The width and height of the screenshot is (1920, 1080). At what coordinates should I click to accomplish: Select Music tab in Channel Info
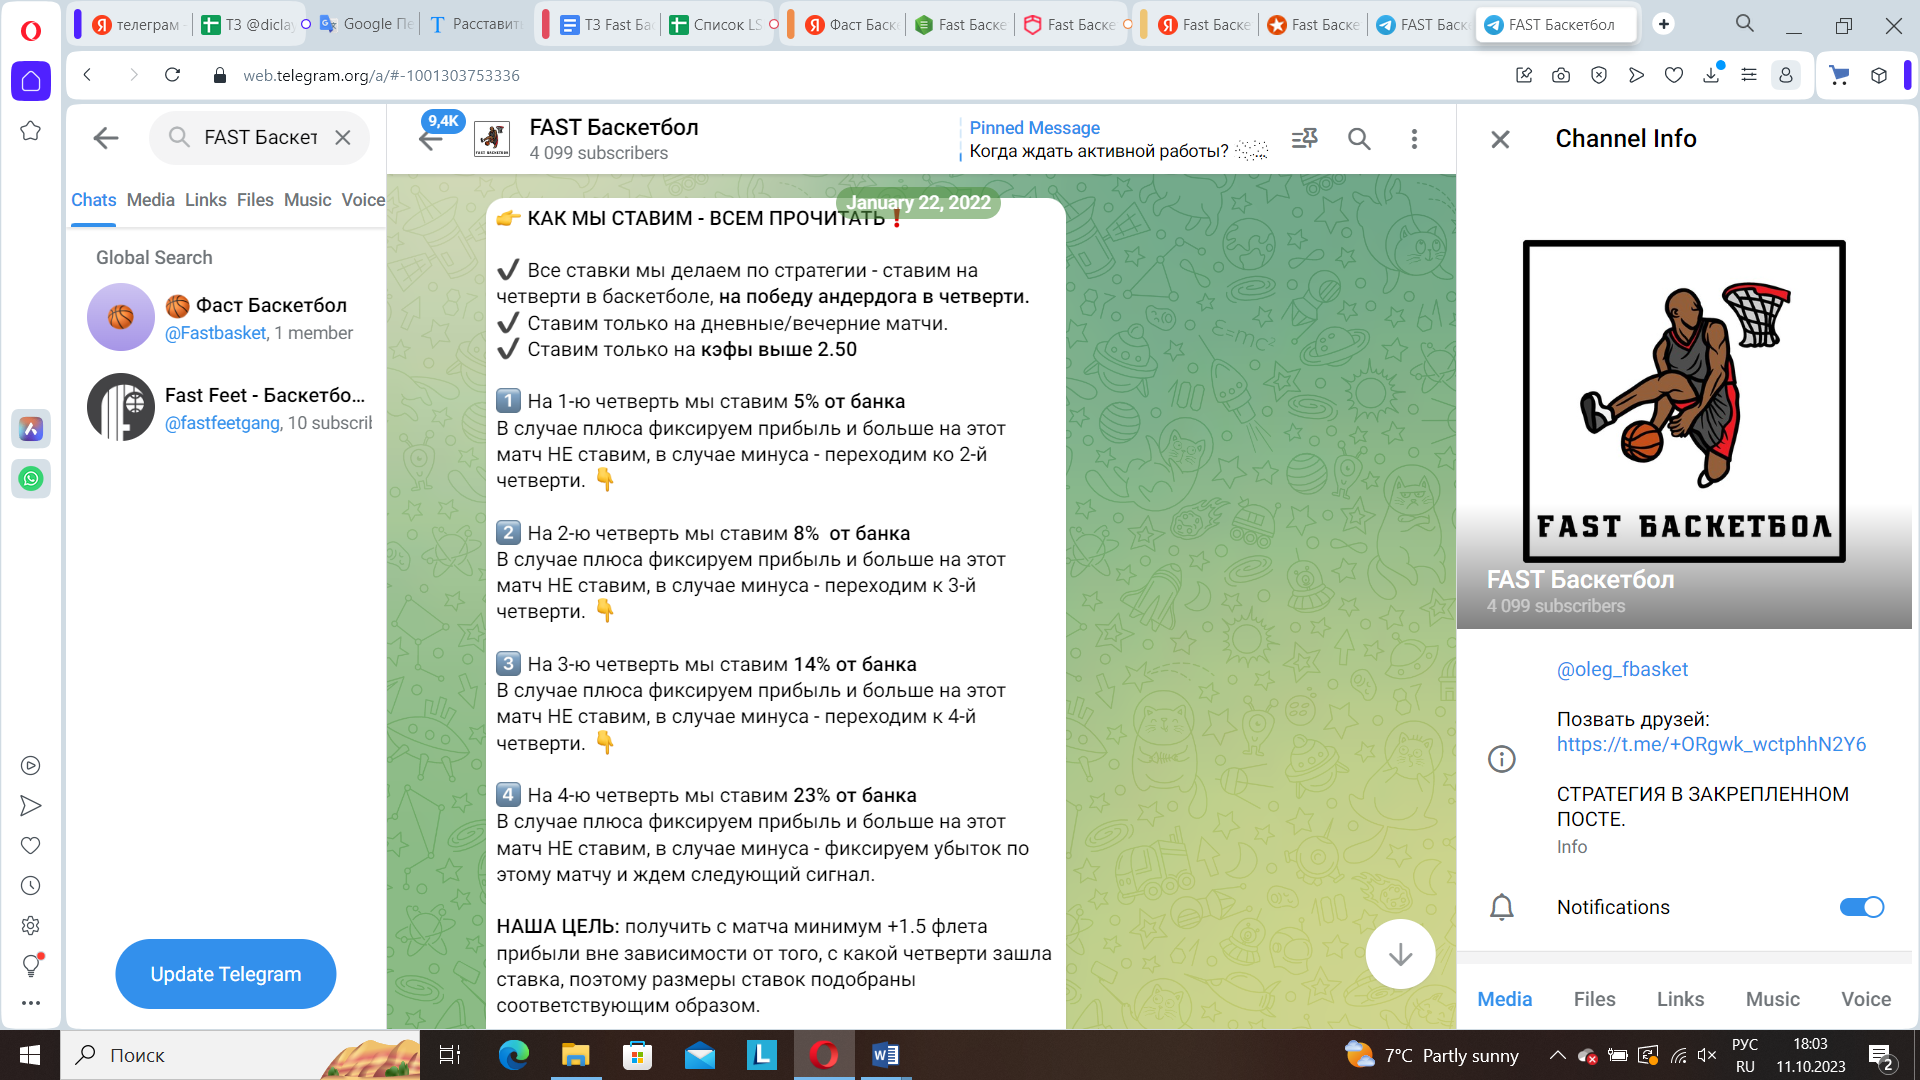(x=1772, y=999)
